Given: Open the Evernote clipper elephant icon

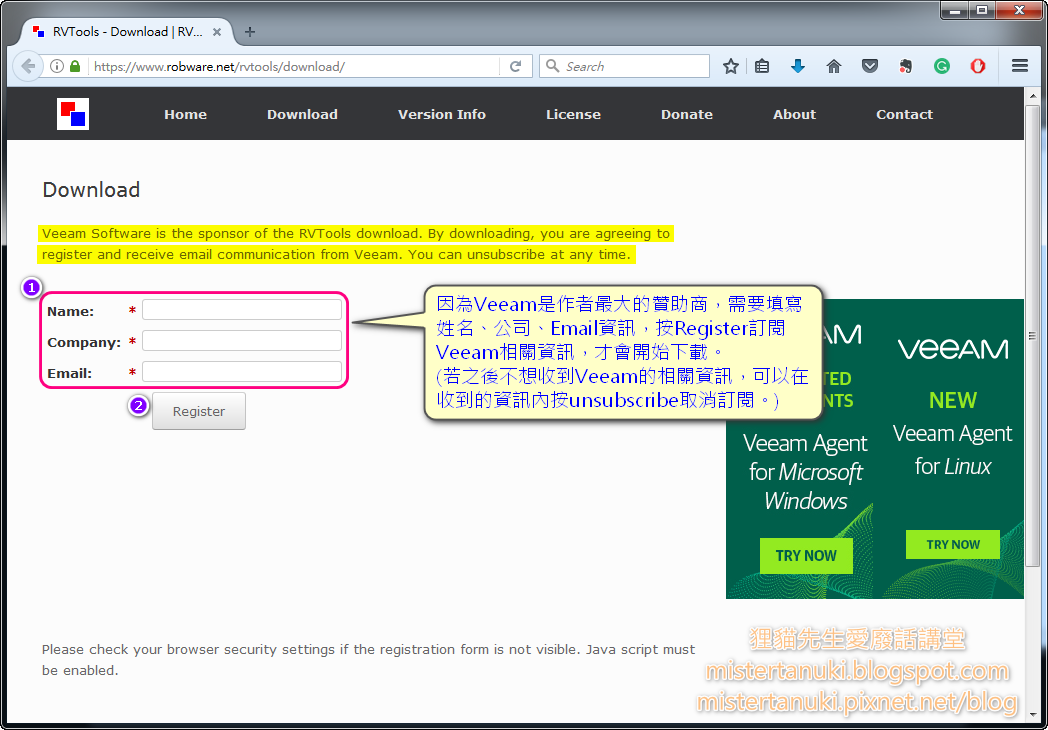Looking at the screenshot, I should [x=906, y=66].
